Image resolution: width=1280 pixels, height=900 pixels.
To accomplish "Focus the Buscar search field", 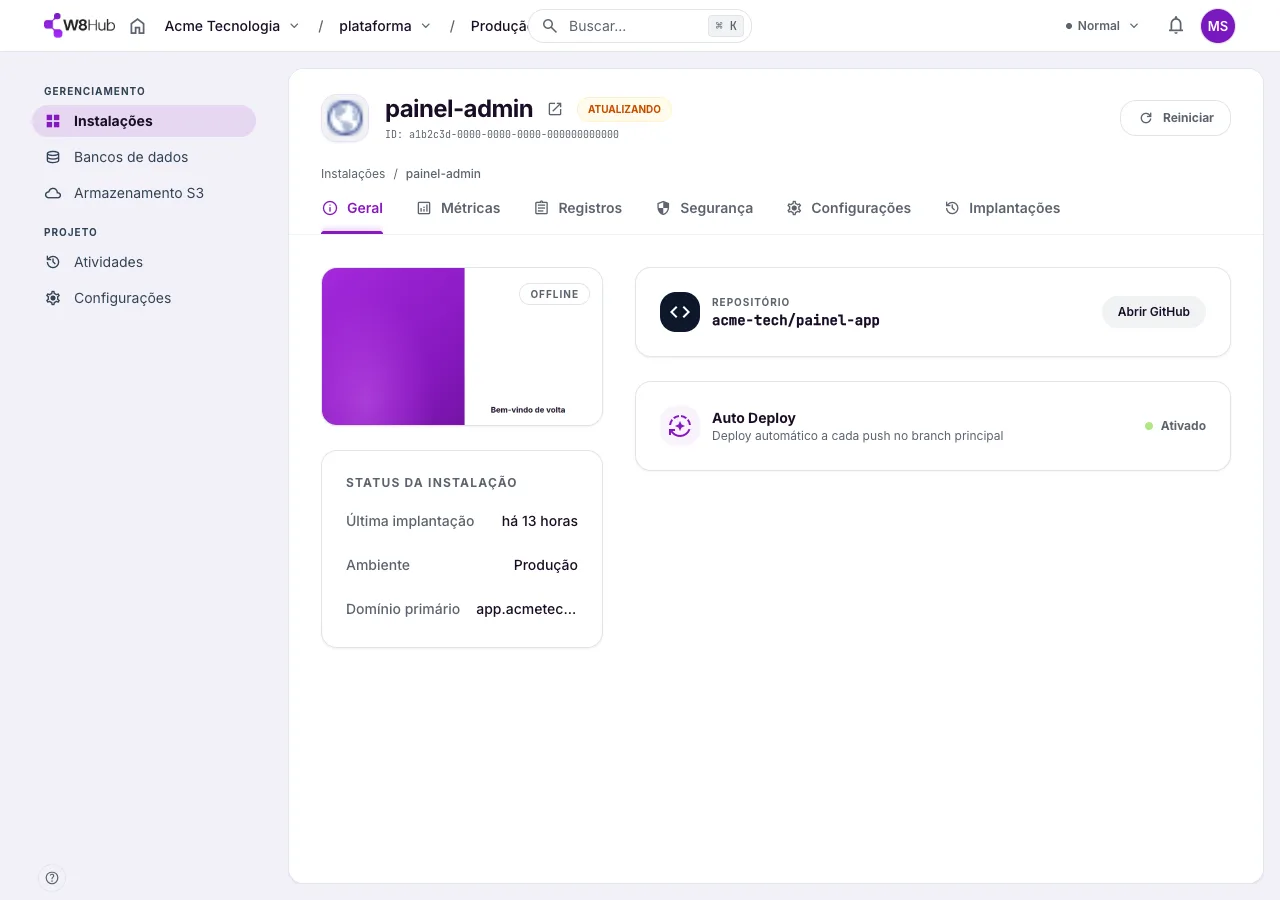I will point(640,26).
